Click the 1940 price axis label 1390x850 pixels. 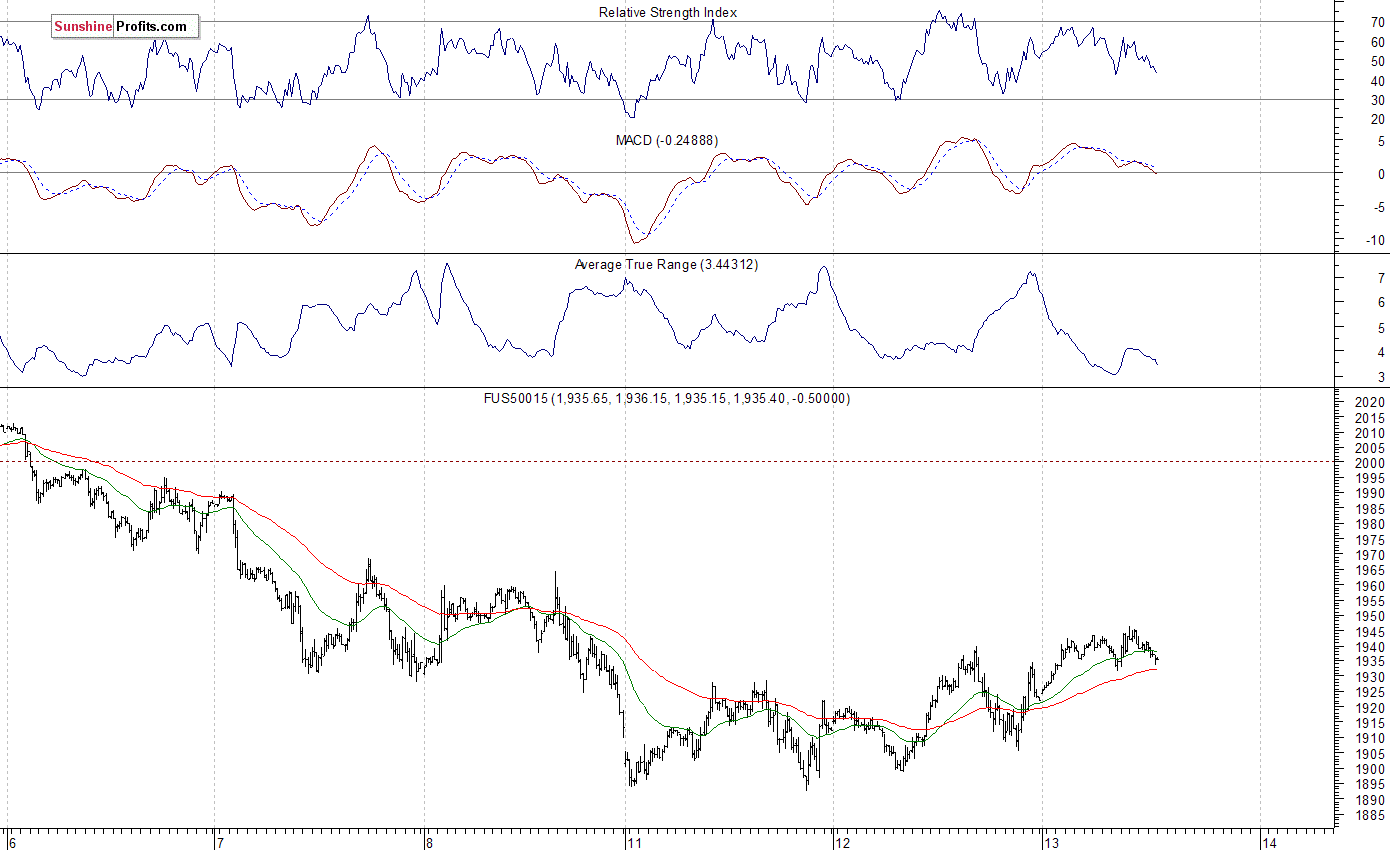click(1369, 647)
